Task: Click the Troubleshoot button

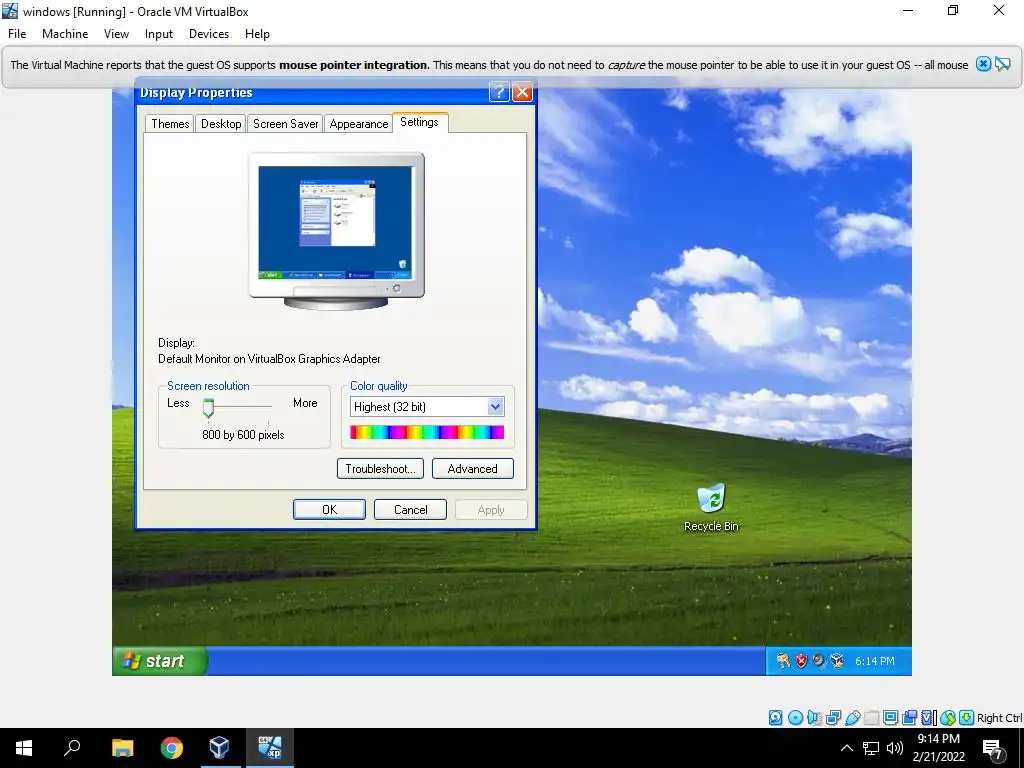Action: [x=380, y=469]
